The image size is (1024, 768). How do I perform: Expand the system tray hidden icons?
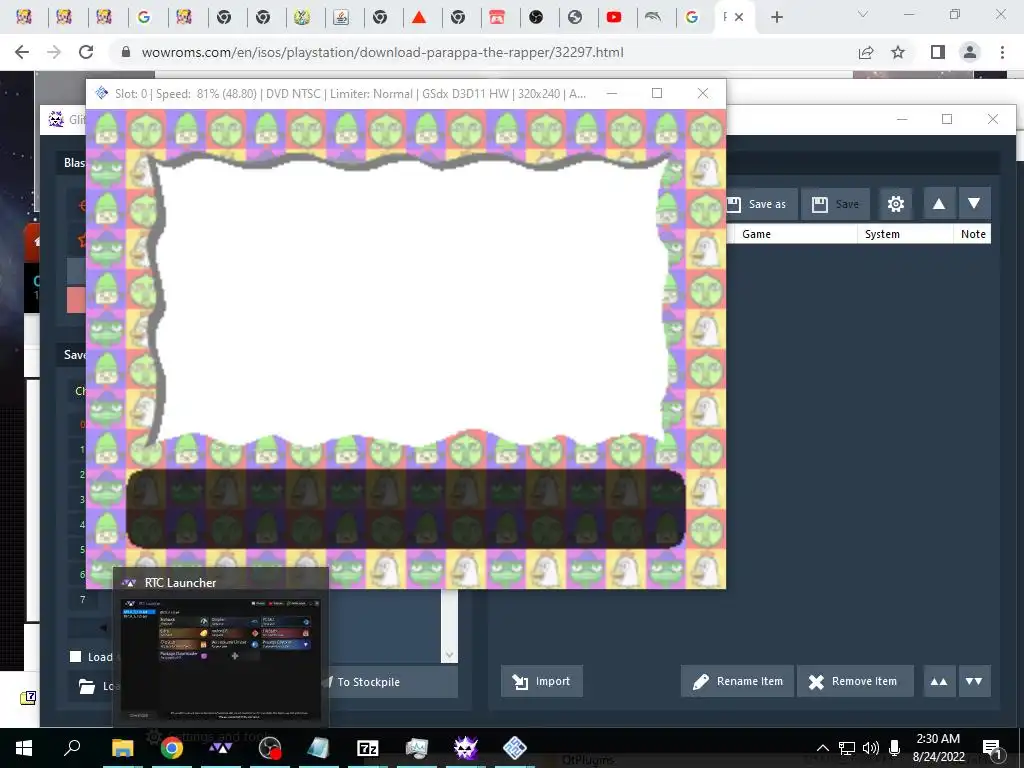[x=823, y=748]
